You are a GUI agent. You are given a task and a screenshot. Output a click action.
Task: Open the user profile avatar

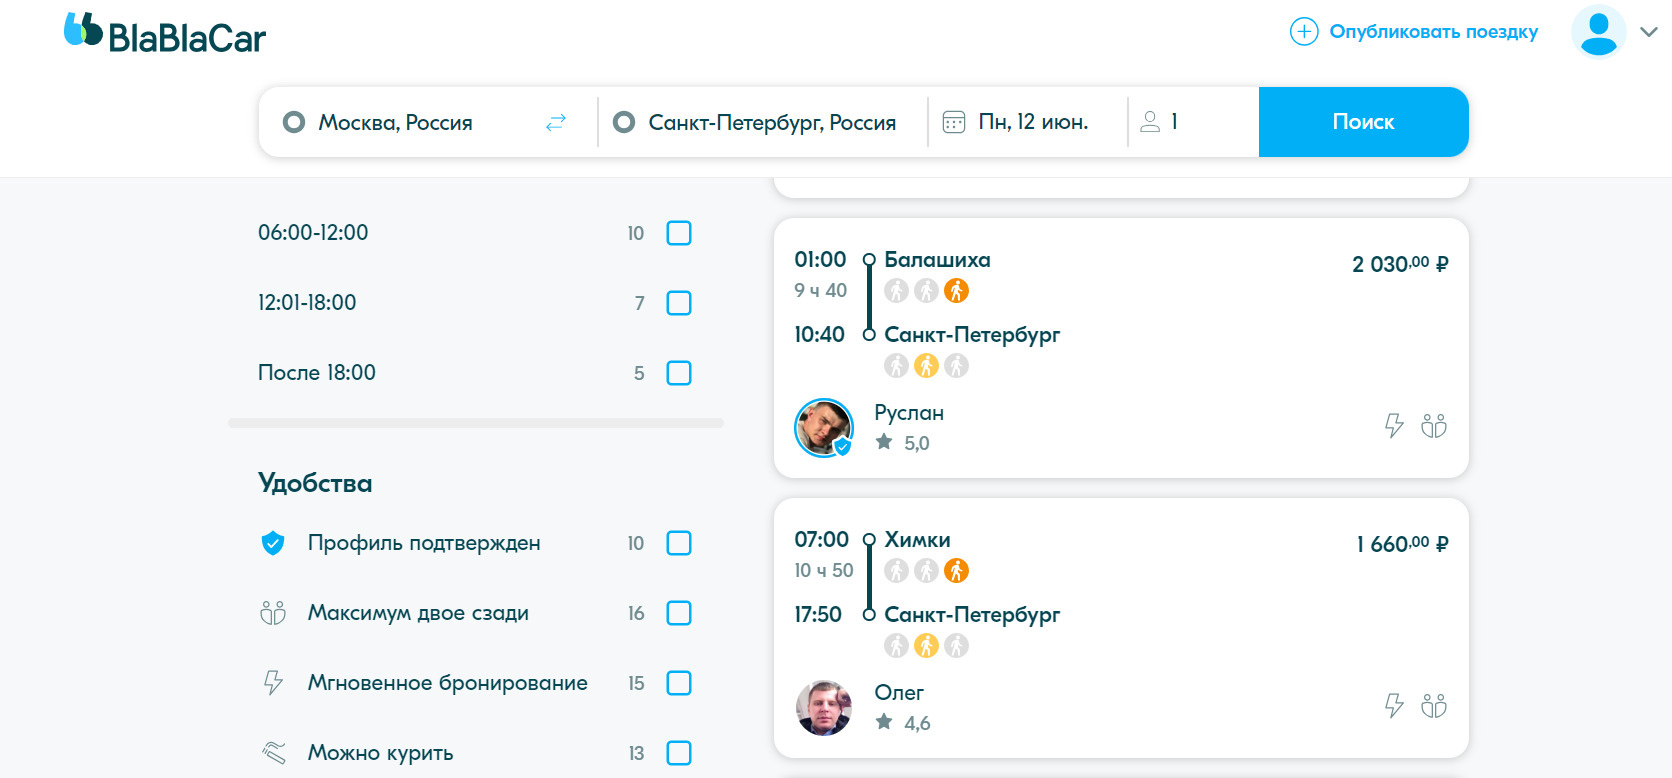[1598, 32]
